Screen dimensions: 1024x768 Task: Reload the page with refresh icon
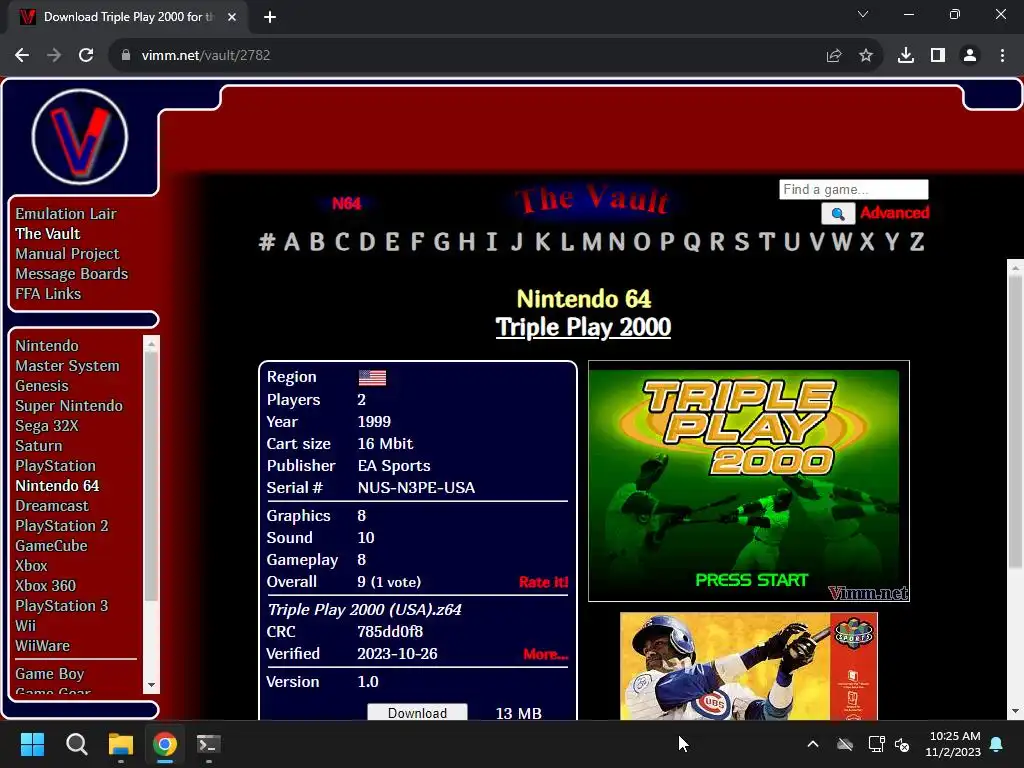point(86,56)
